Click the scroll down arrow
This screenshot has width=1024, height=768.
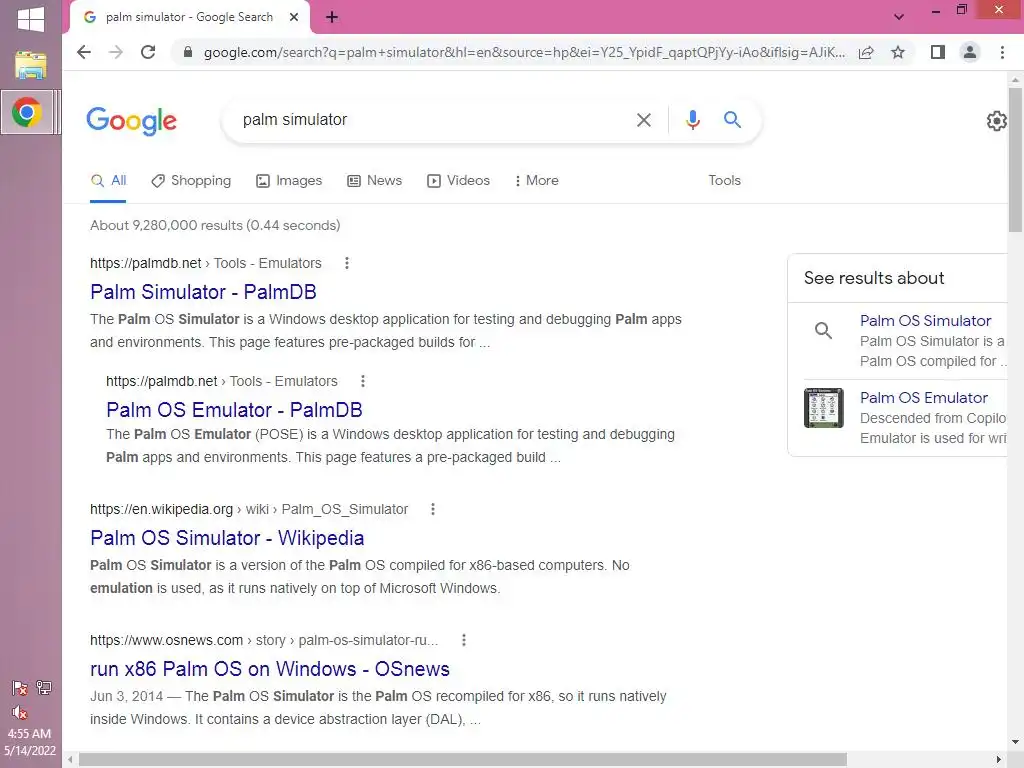coord(1015,742)
